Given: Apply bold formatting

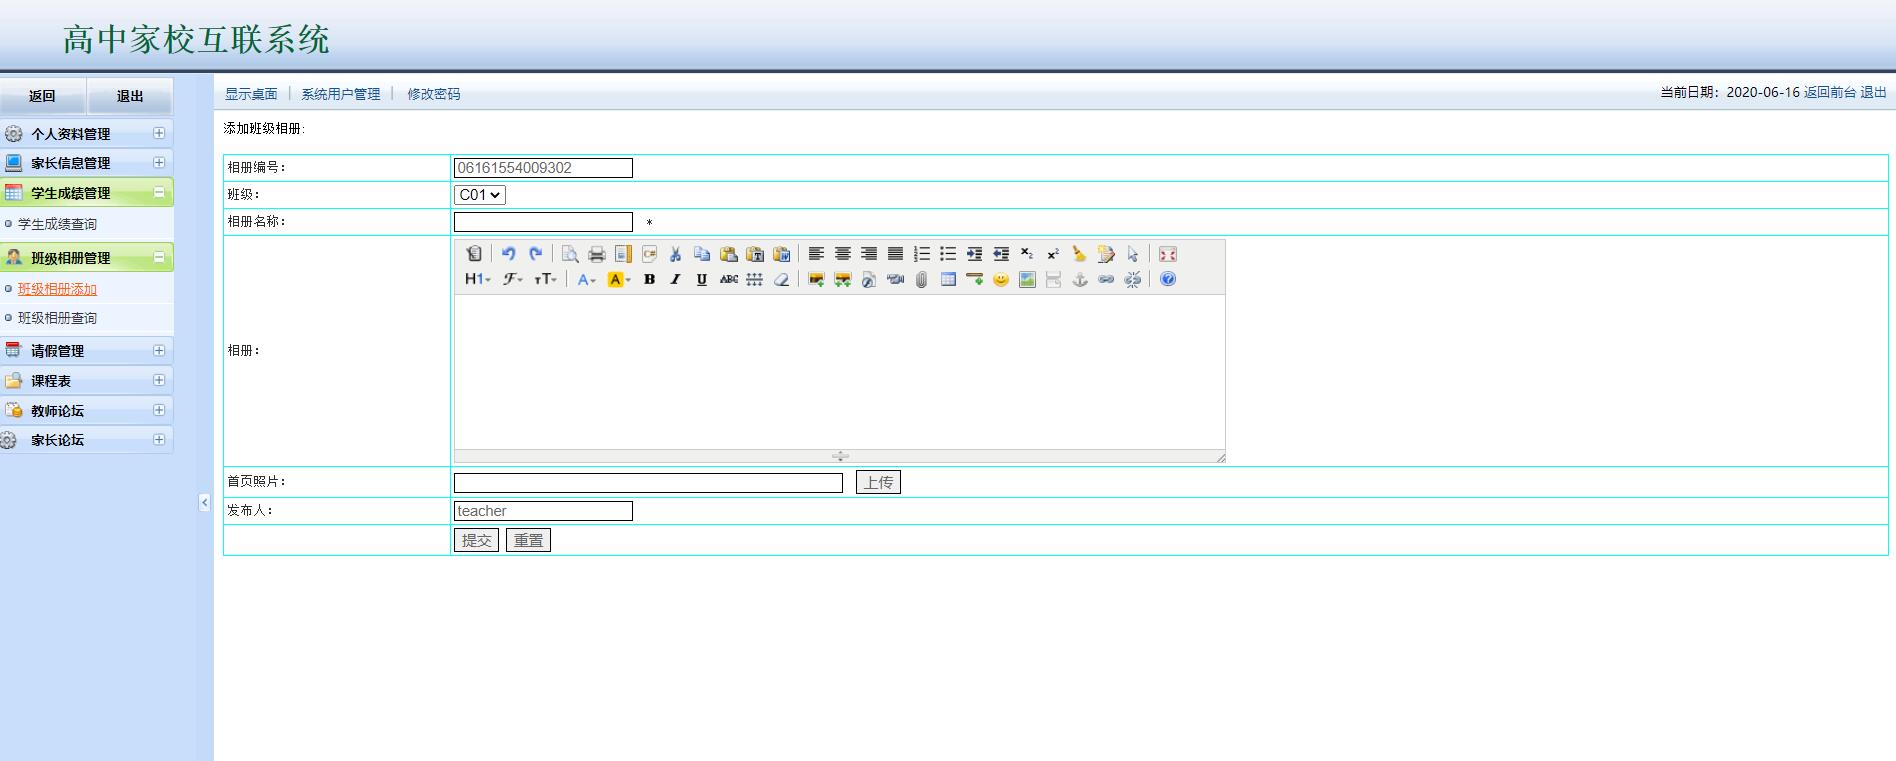Looking at the screenshot, I should pos(649,279).
